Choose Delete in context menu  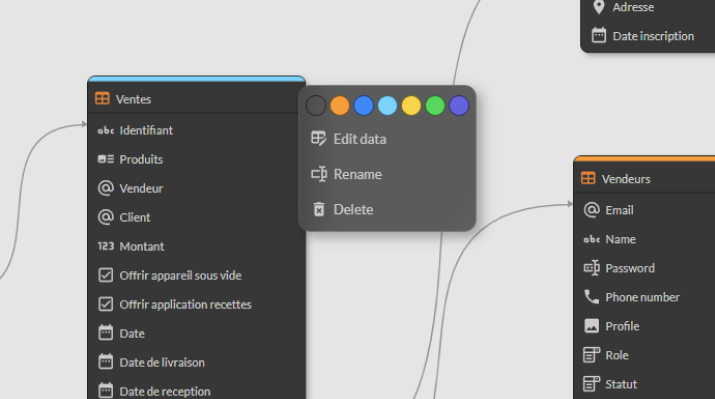point(387,209)
